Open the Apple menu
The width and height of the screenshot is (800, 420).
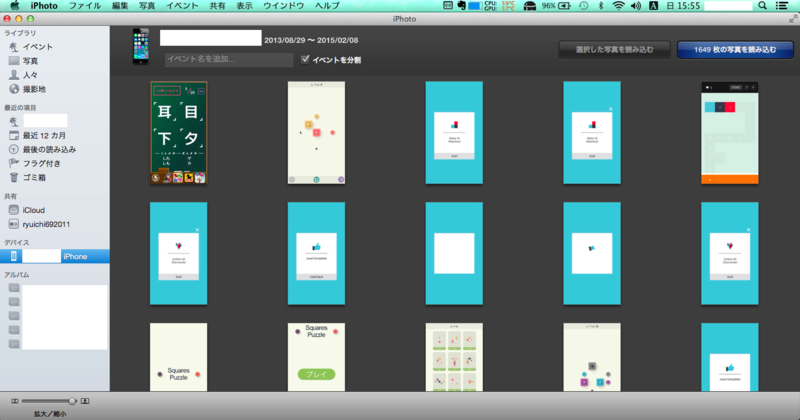[x=15, y=6]
